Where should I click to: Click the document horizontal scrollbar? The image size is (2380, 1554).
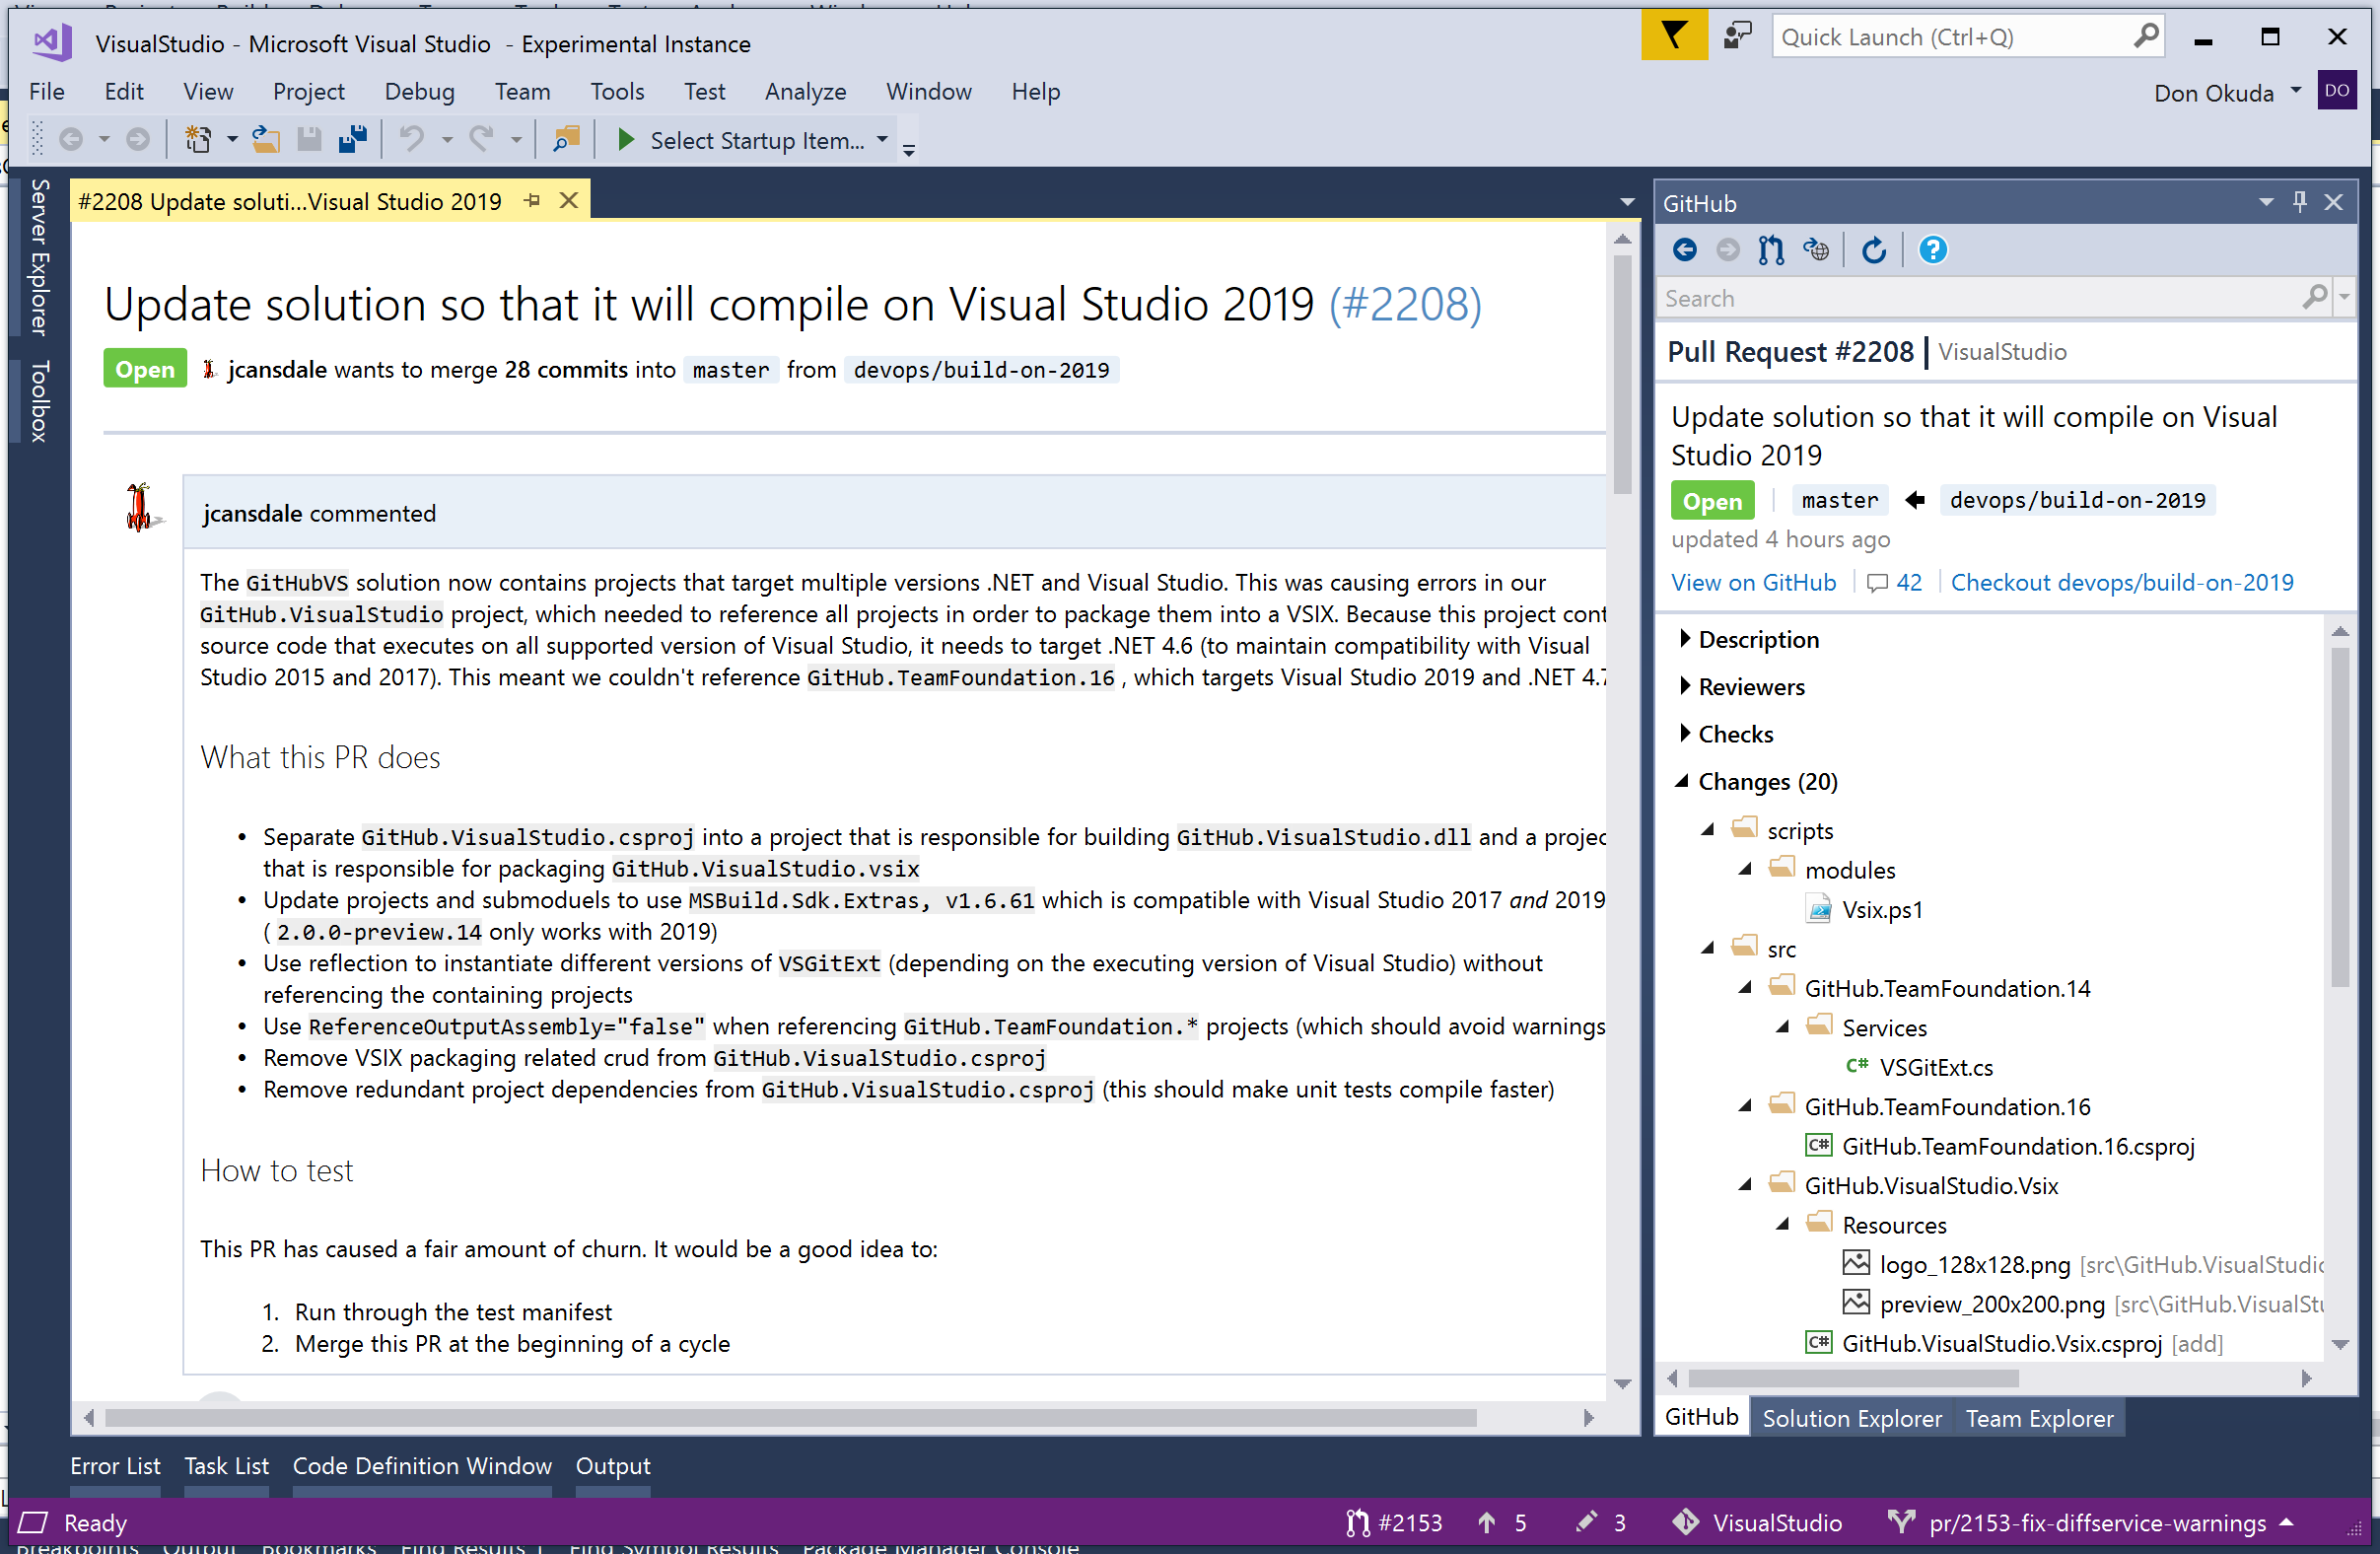point(790,1417)
